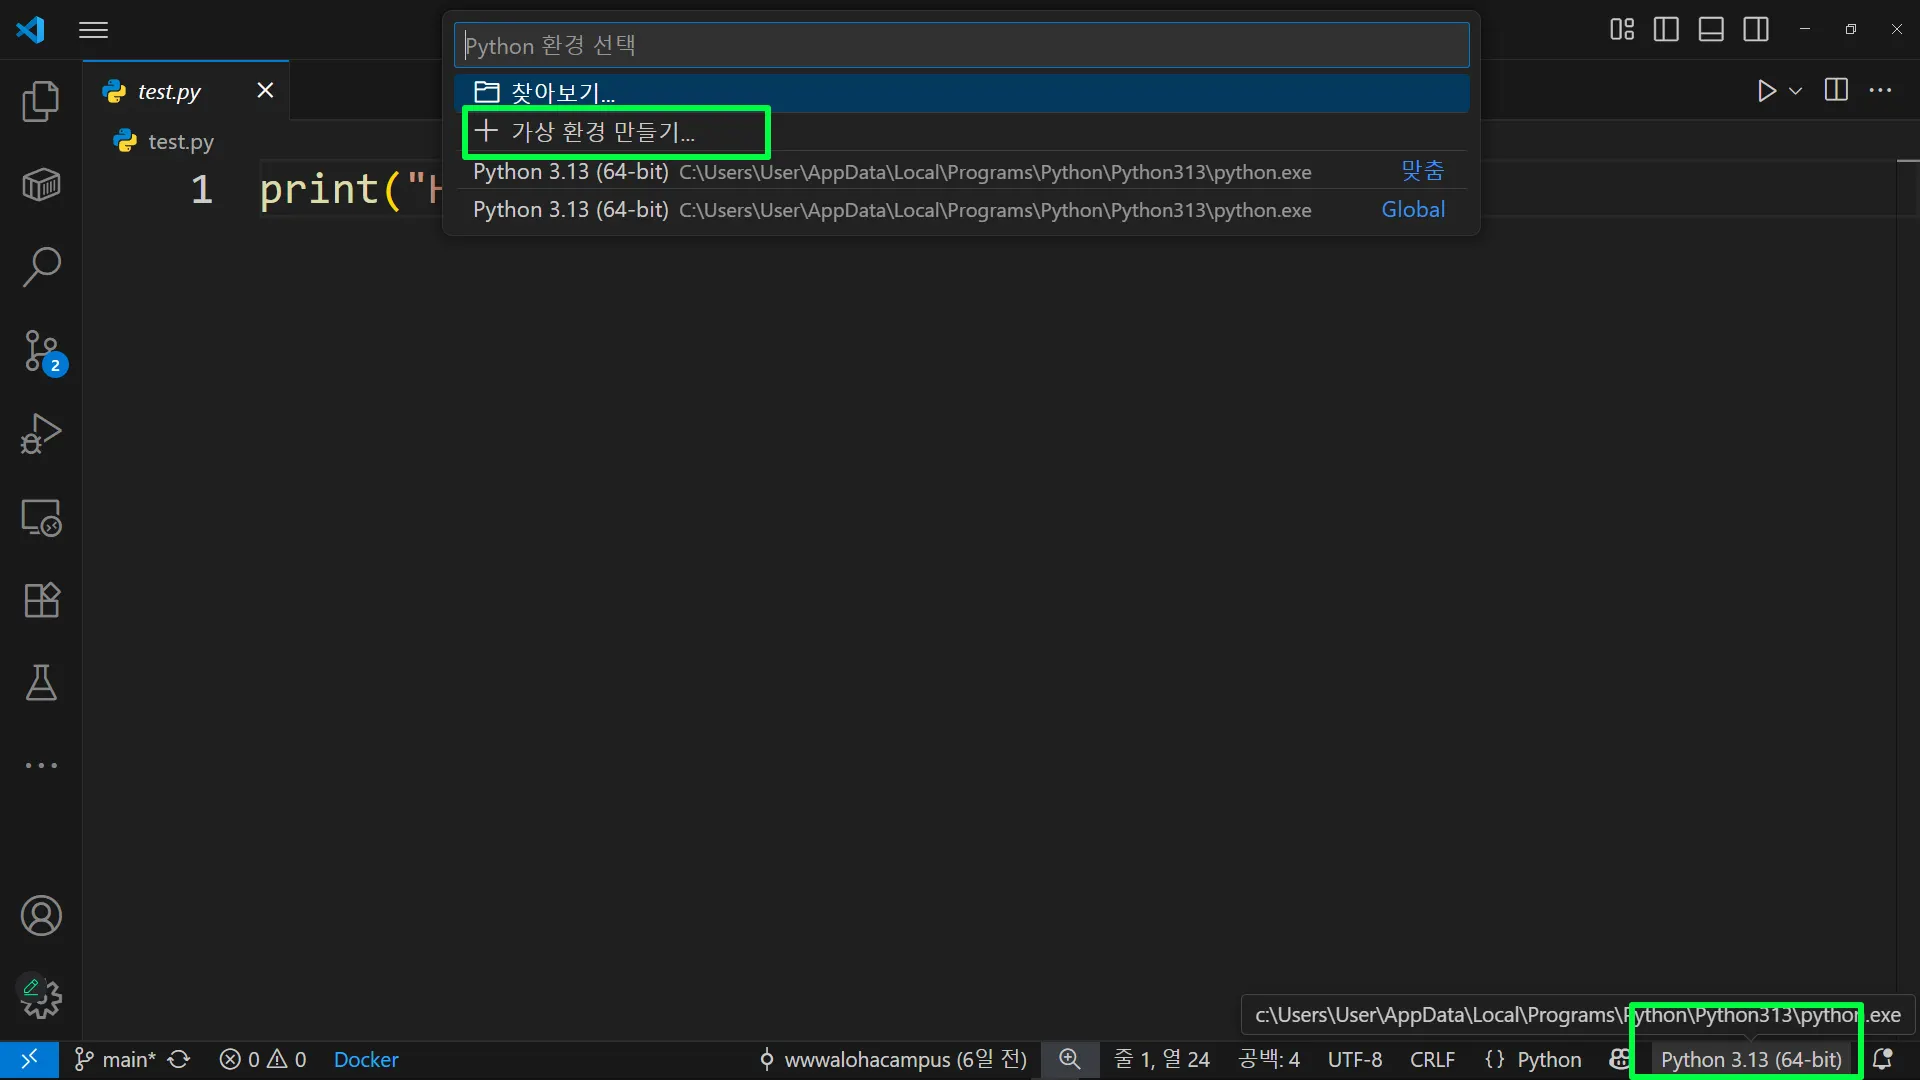Open the Extensions view icon
The image size is (1920, 1080).
coord(41,600)
